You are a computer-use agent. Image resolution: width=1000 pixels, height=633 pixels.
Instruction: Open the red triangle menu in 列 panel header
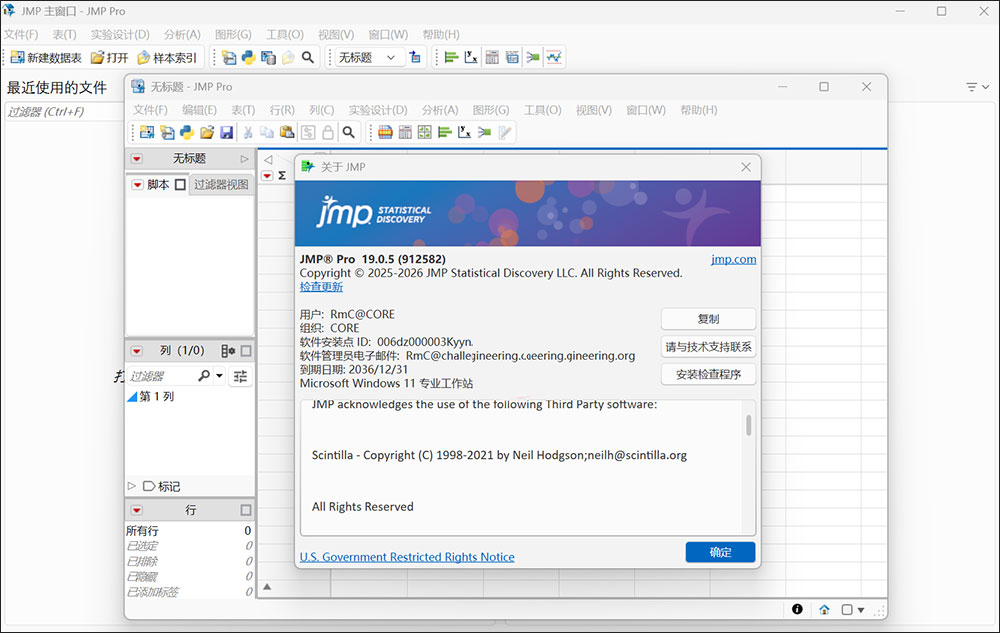[136, 351]
